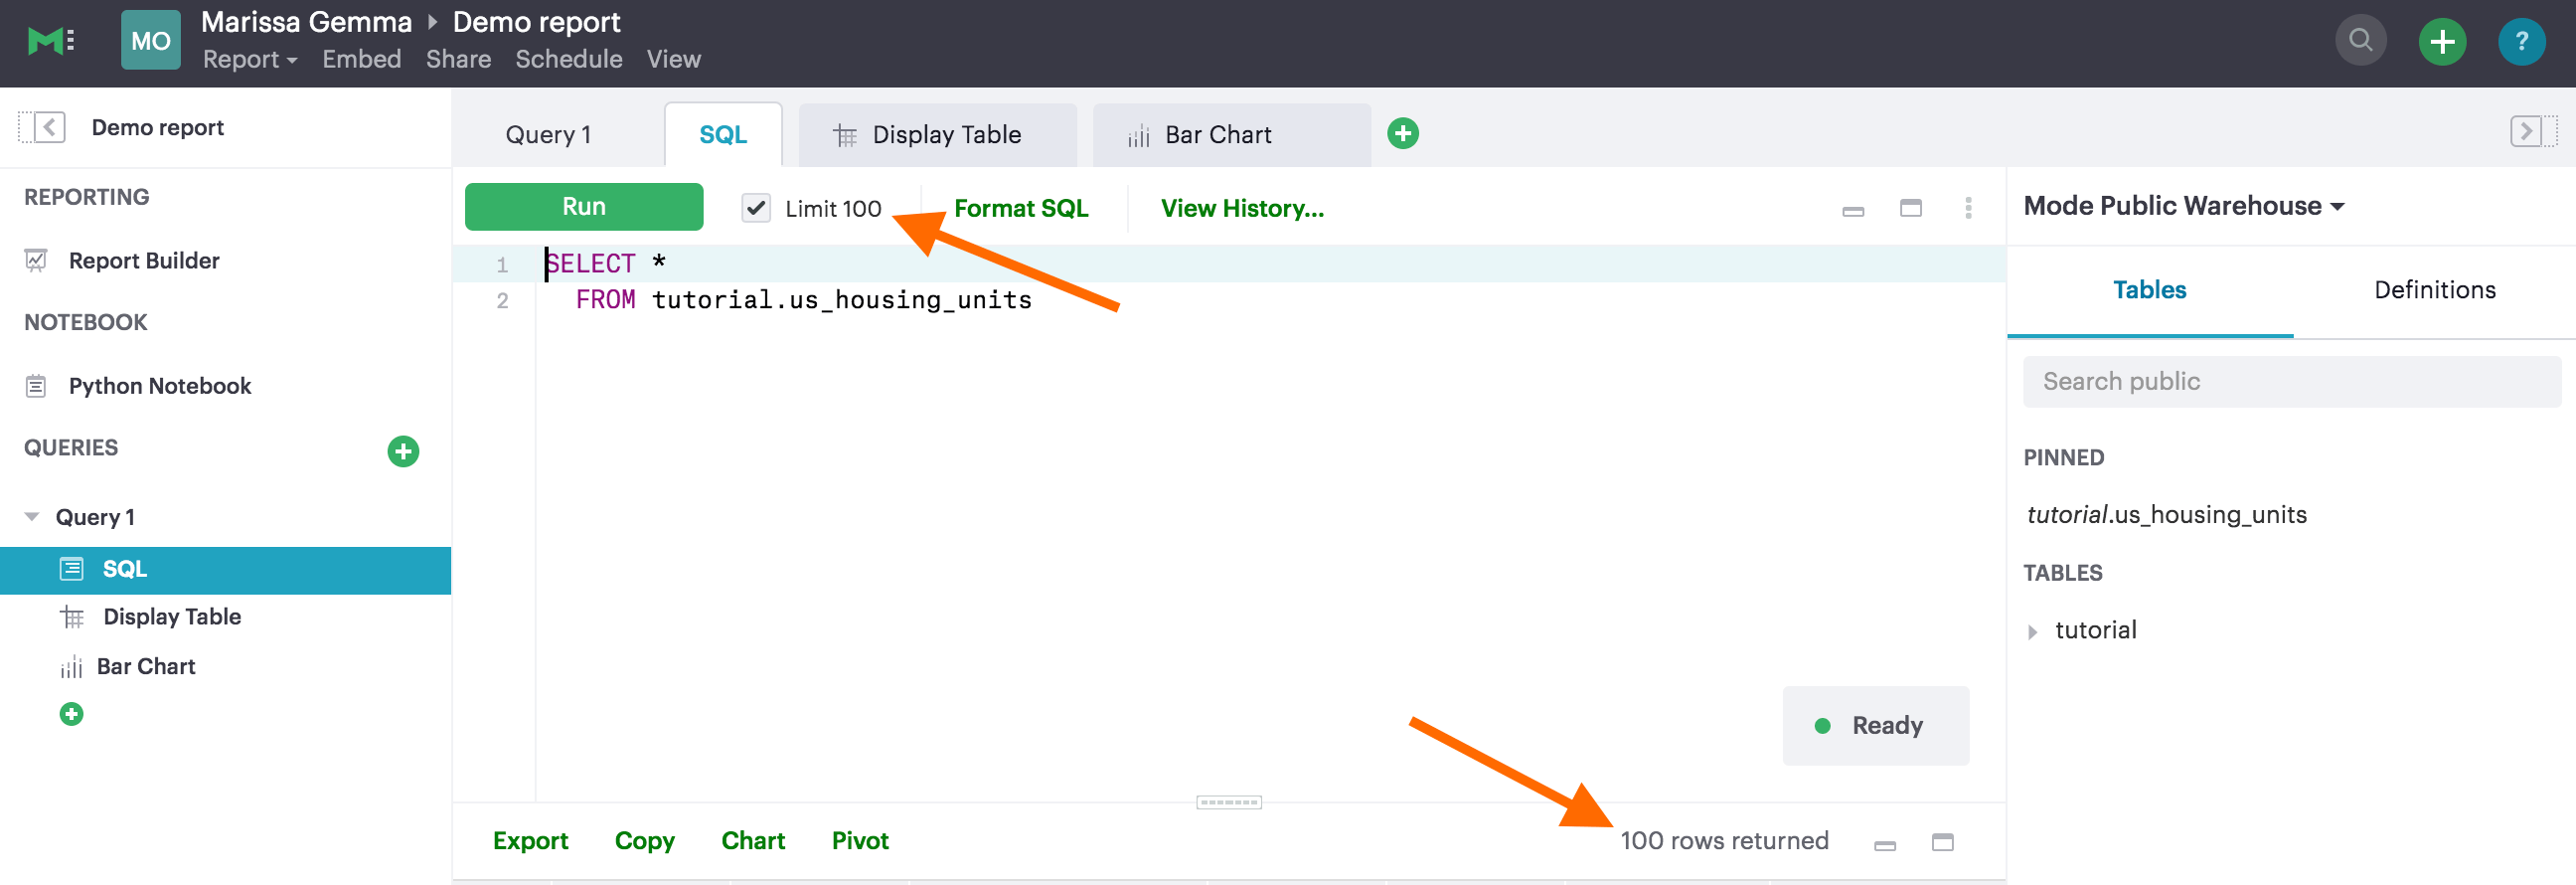Screen dimensions: 2576x885
Task: Maximize the results pane
Action: coord(1942,842)
